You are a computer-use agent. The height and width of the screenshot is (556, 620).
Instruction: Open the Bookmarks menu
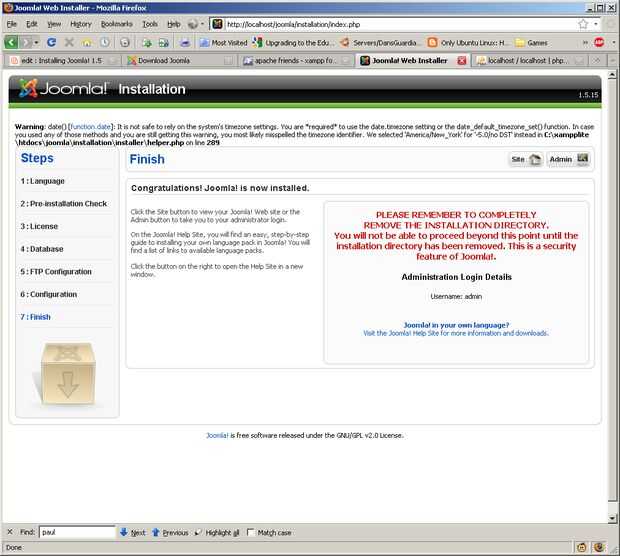[117, 24]
